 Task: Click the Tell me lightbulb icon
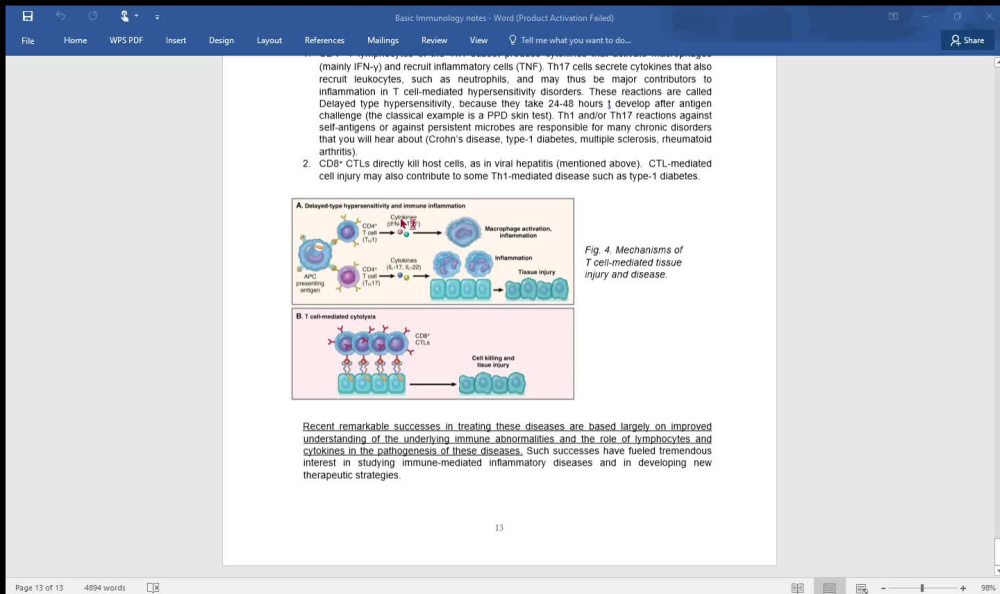point(512,40)
